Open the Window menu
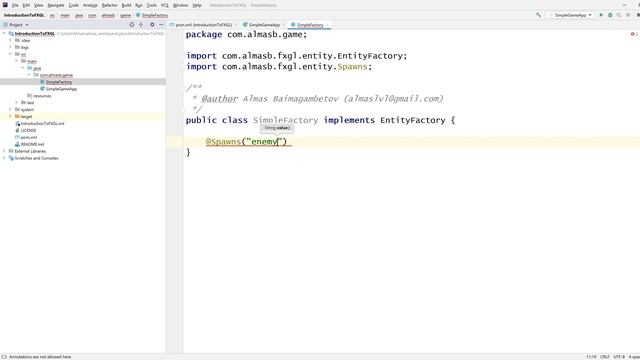The image size is (640, 360). (x=180, y=5)
